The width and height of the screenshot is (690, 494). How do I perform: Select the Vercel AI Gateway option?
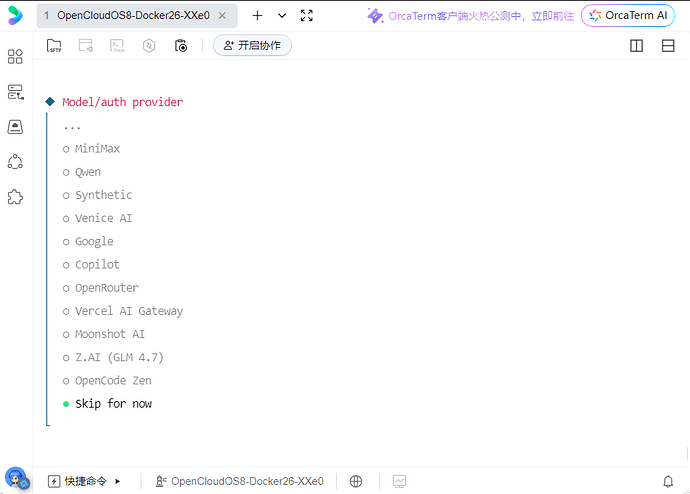pos(123,311)
